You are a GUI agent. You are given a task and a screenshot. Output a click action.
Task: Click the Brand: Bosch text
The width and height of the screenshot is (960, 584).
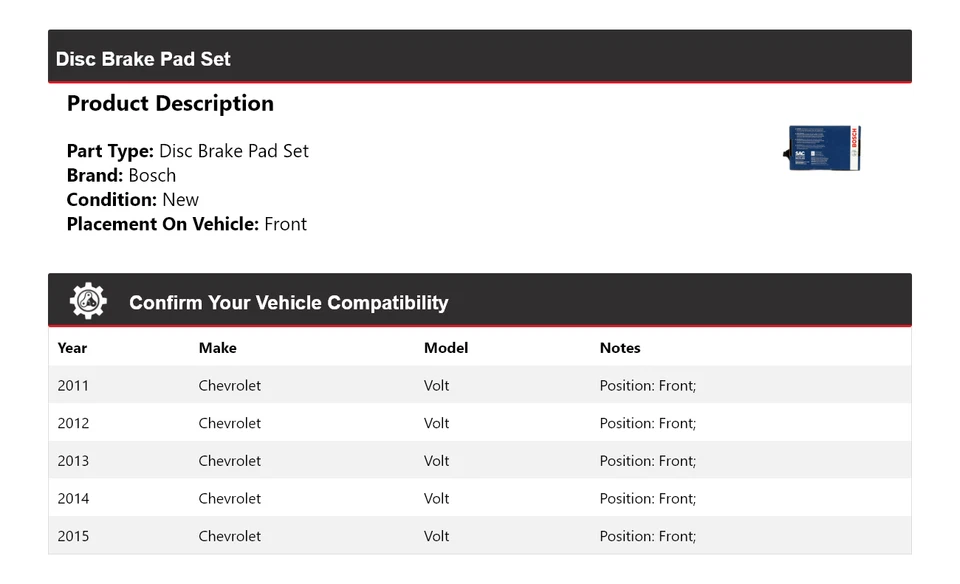coord(121,175)
